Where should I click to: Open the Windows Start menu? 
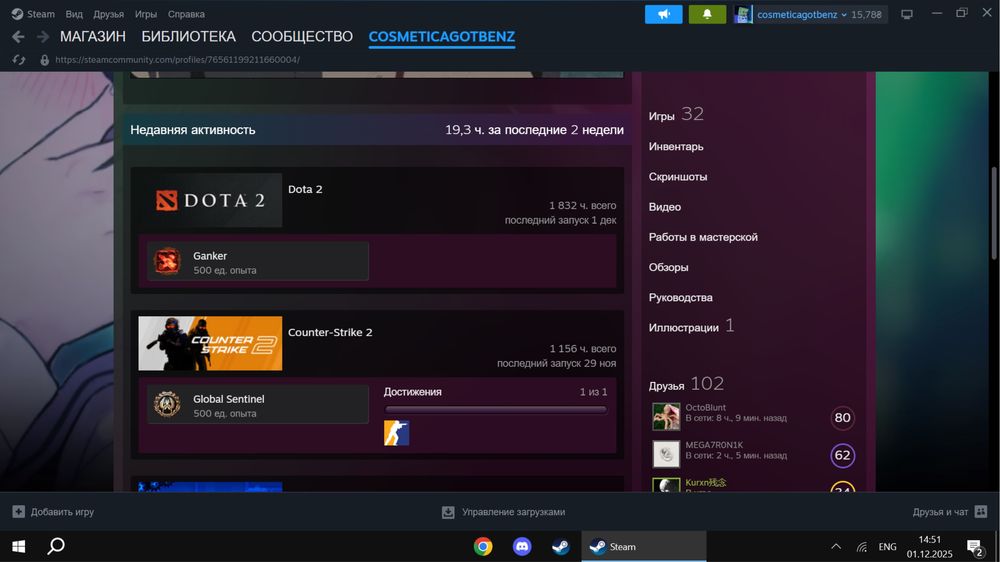click(18, 547)
